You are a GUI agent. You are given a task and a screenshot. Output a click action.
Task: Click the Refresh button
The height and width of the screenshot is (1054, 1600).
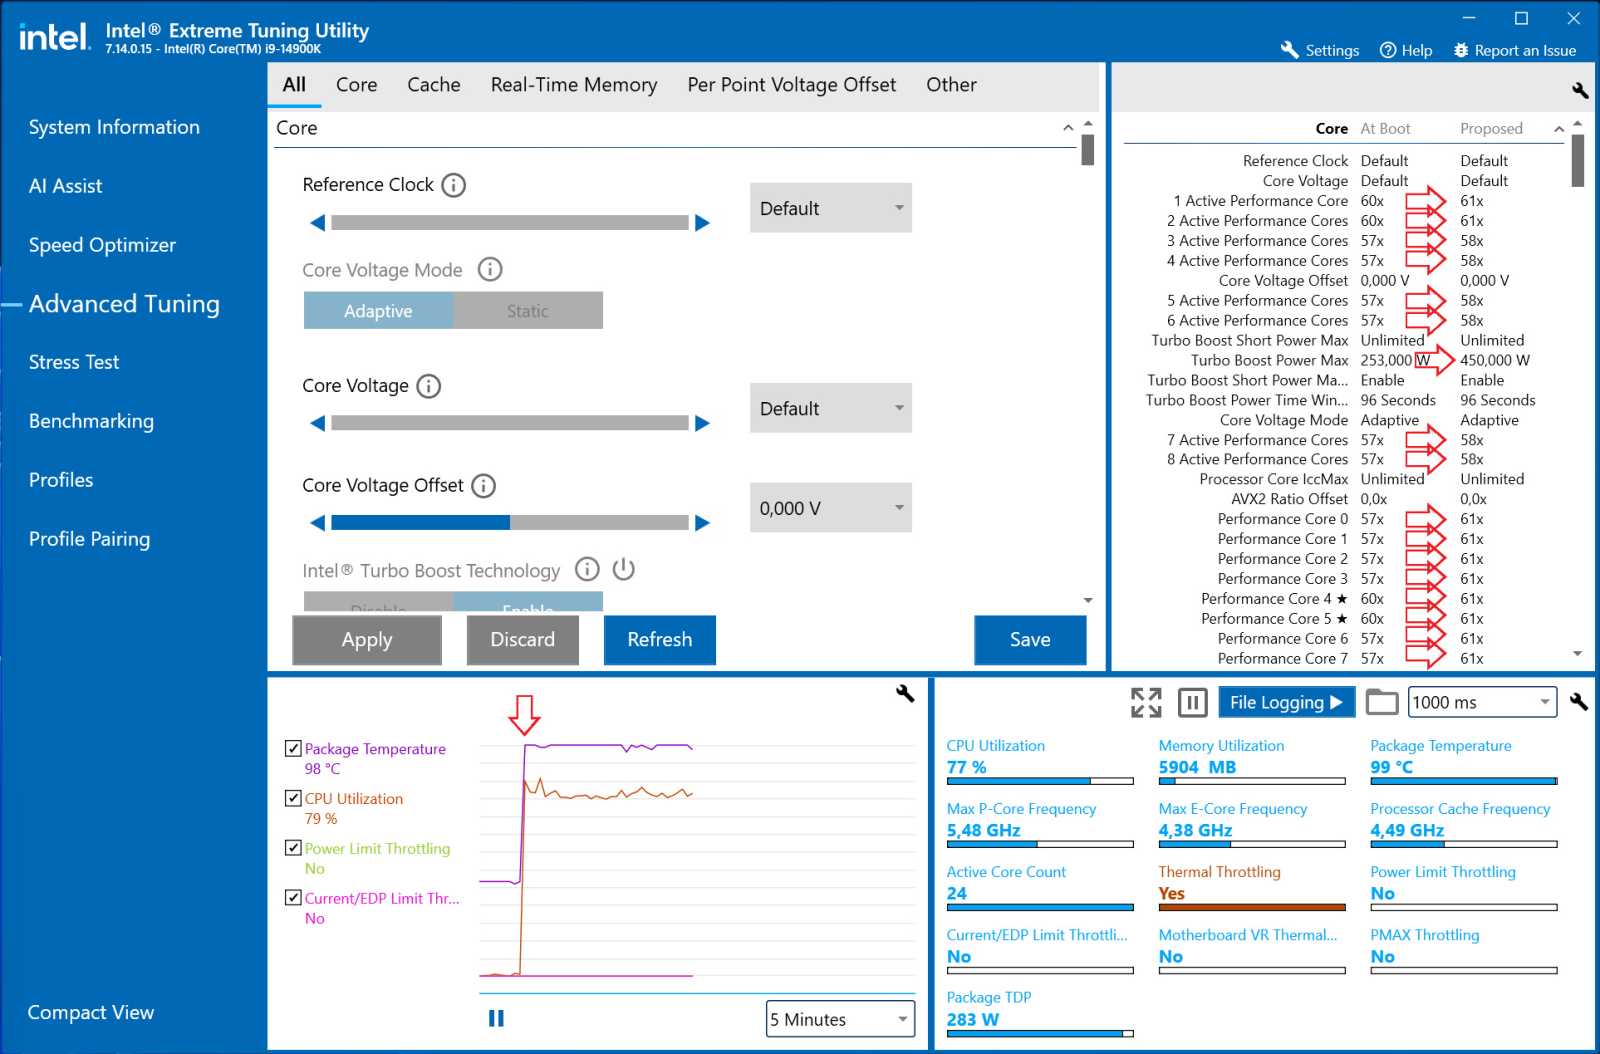pyautogui.click(x=660, y=640)
